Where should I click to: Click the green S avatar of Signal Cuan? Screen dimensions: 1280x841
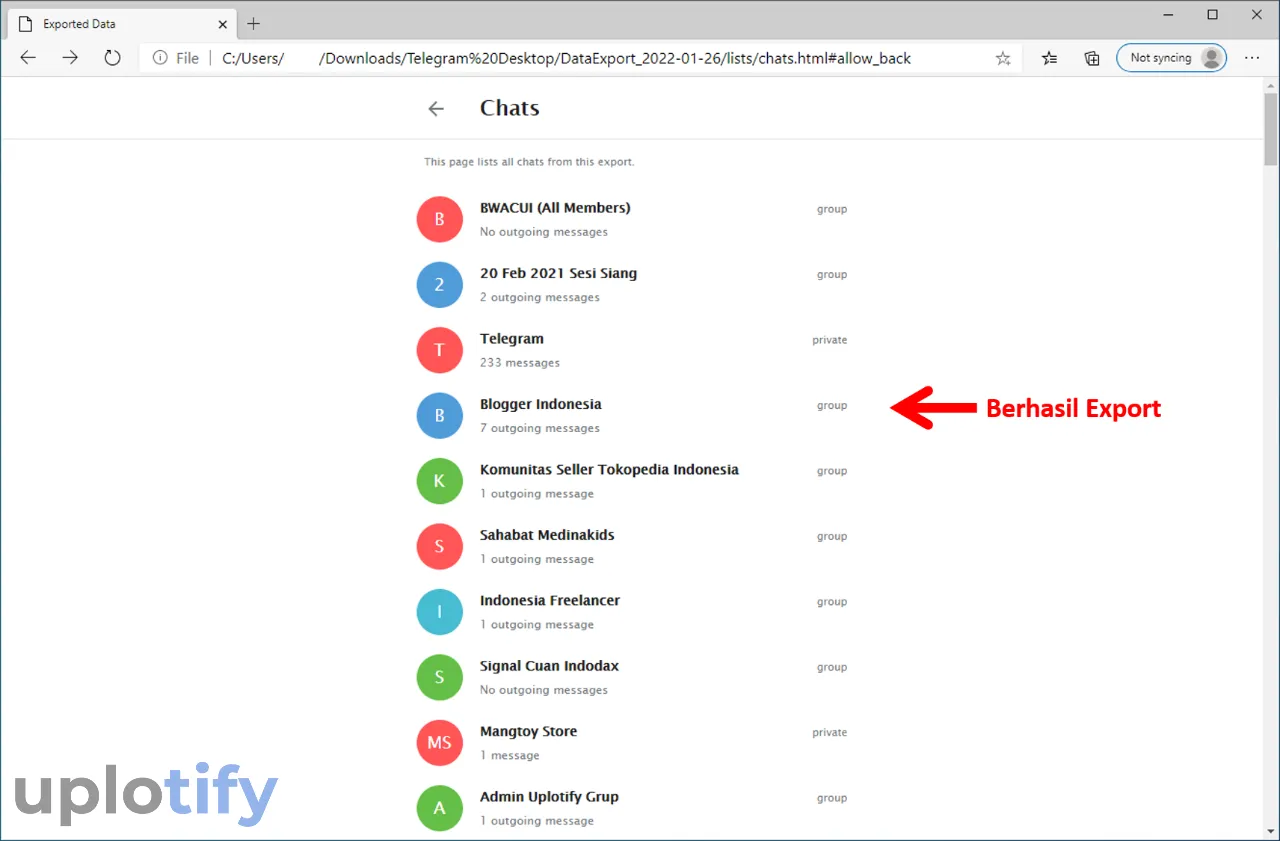pos(439,677)
